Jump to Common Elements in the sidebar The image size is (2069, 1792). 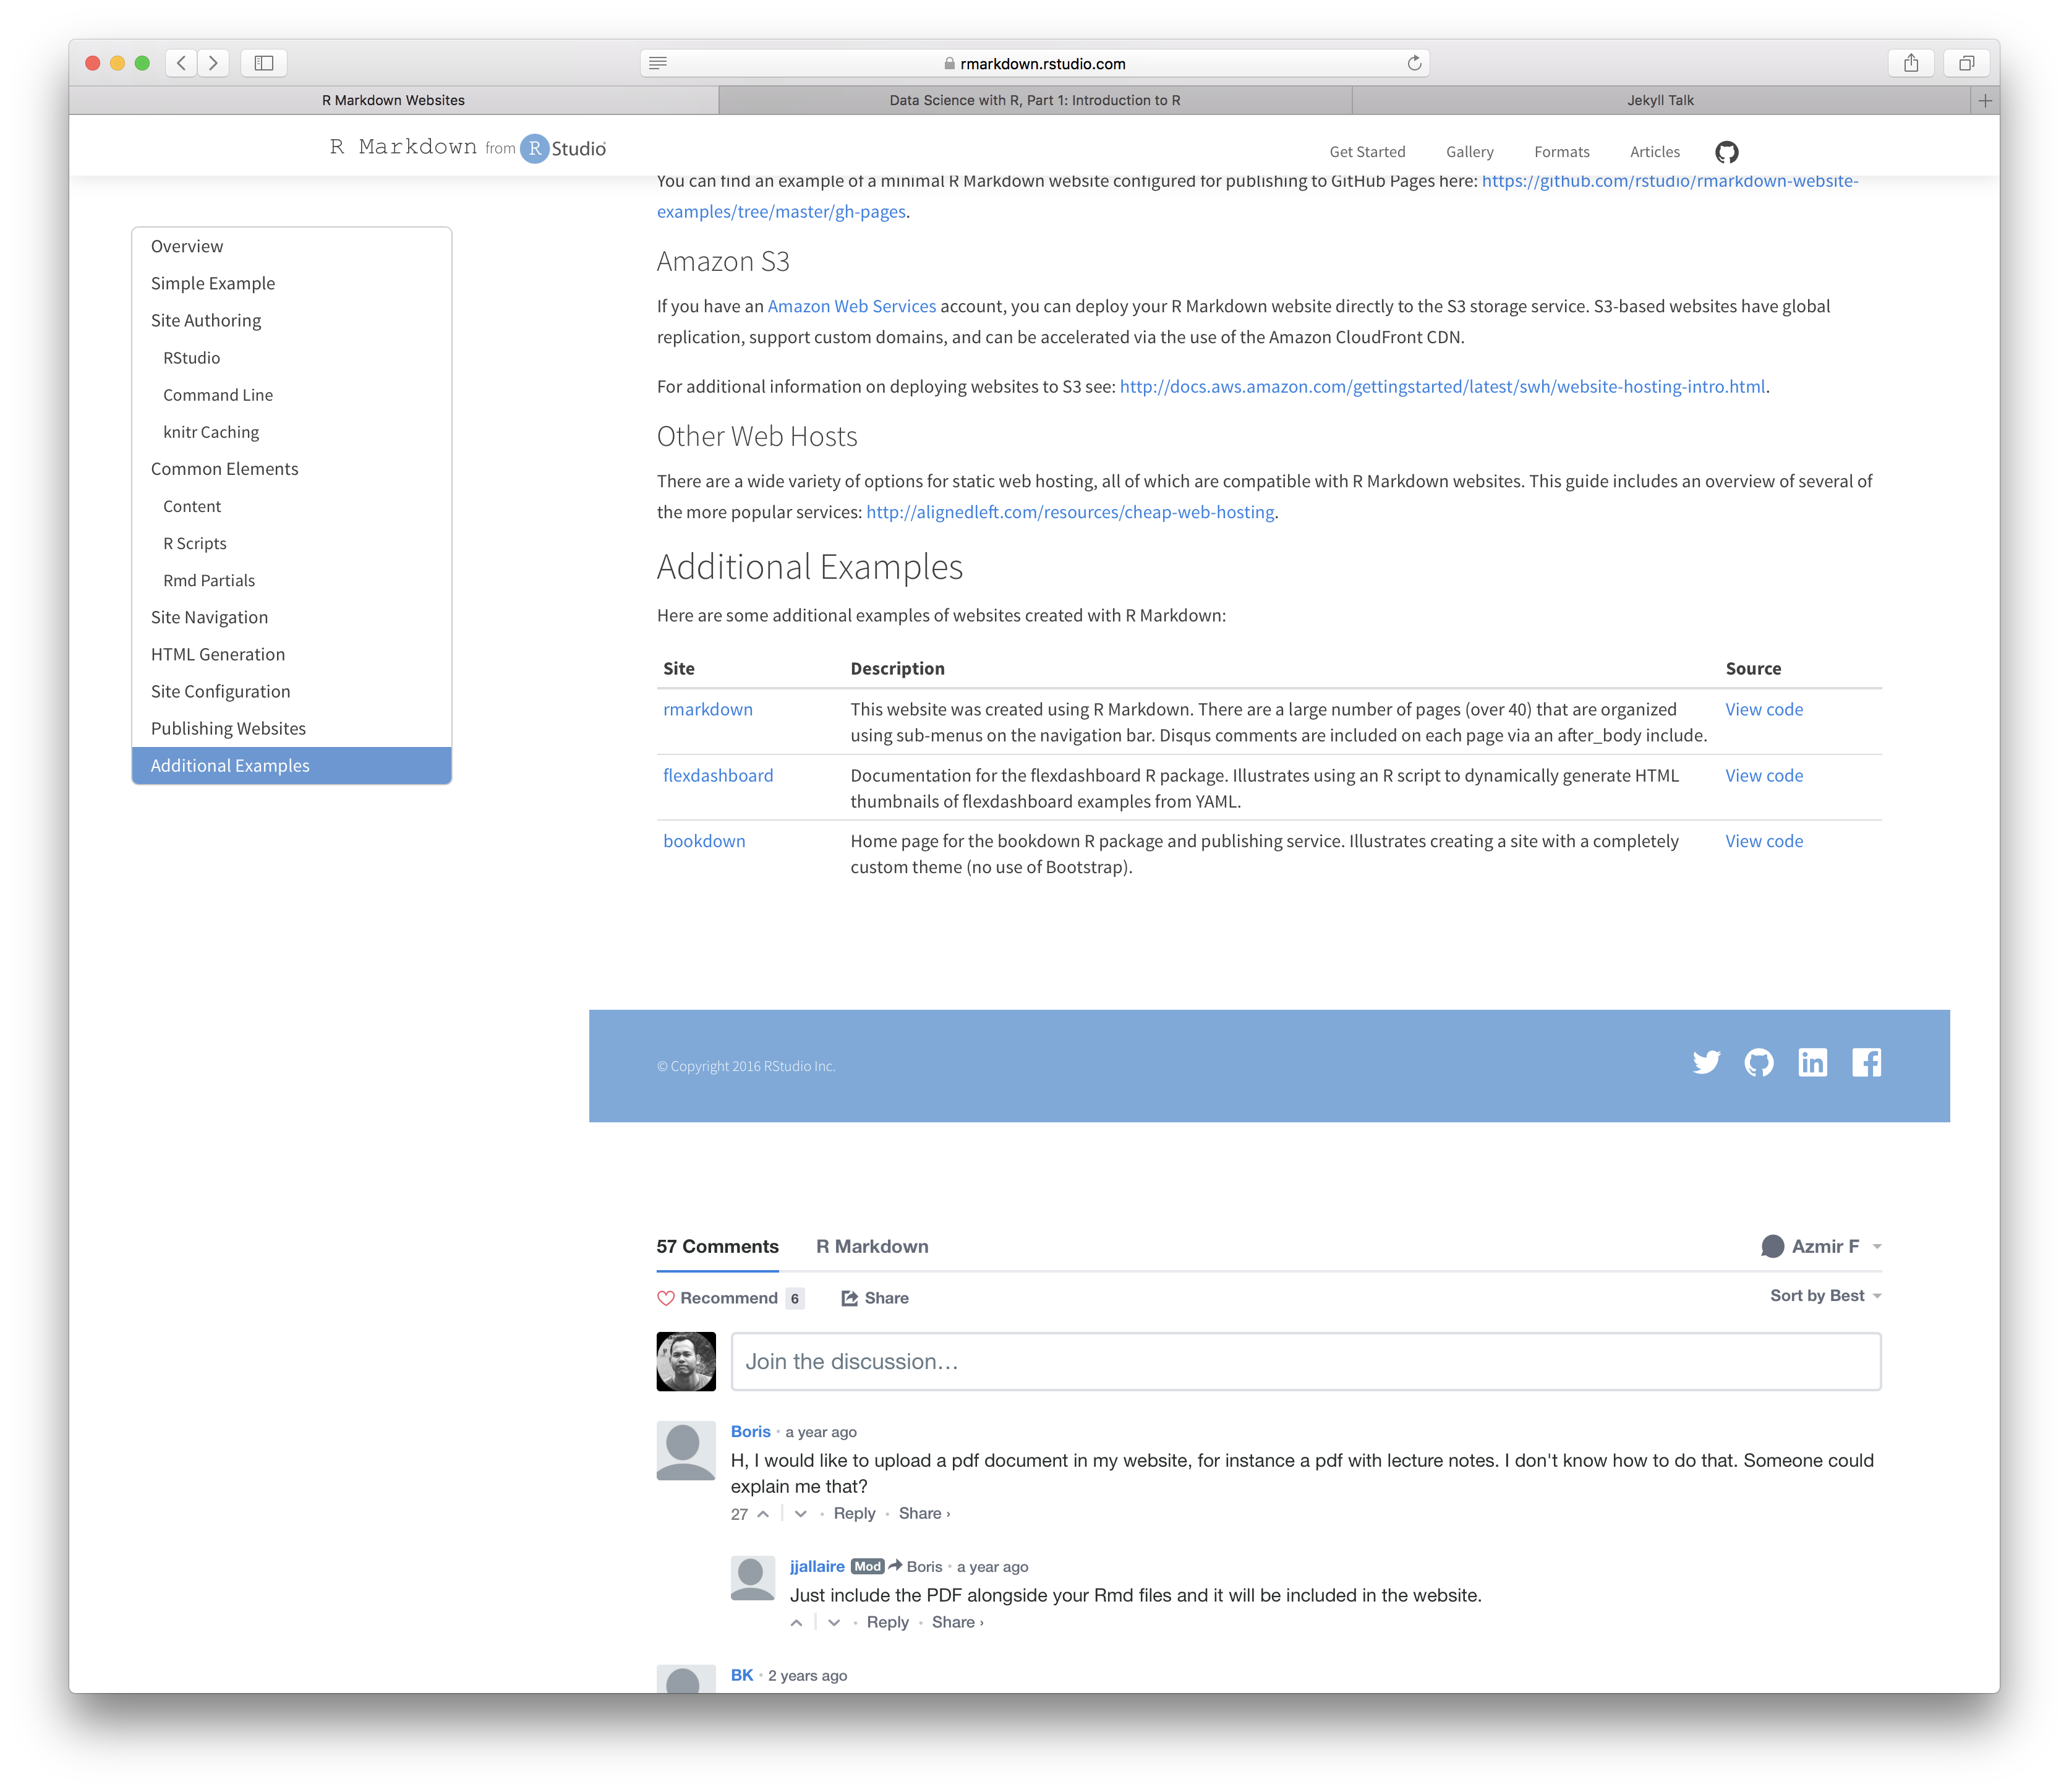(291, 468)
